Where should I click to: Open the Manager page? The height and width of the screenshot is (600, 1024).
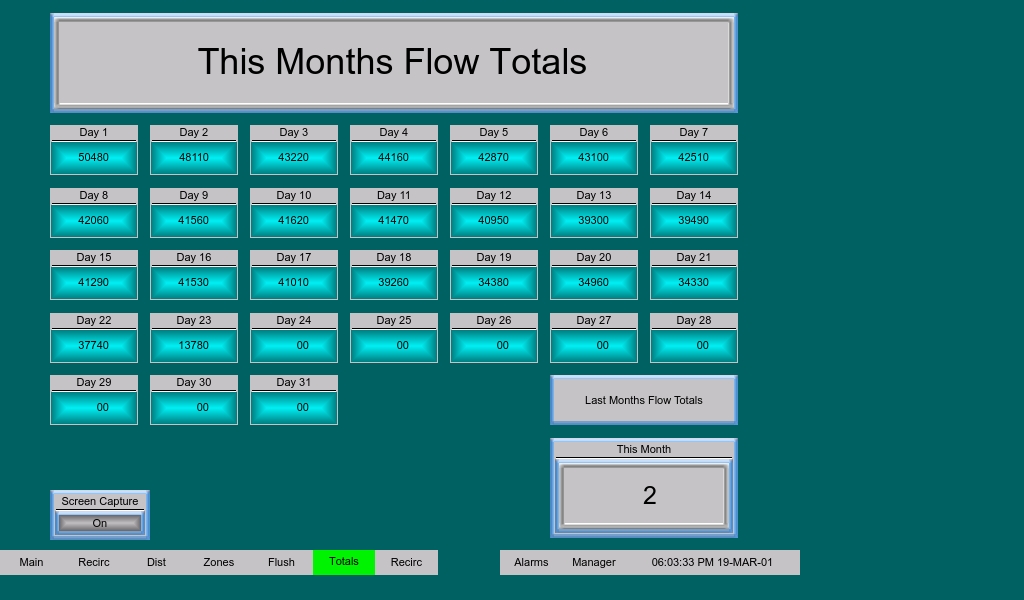pyautogui.click(x=594, y=562)
